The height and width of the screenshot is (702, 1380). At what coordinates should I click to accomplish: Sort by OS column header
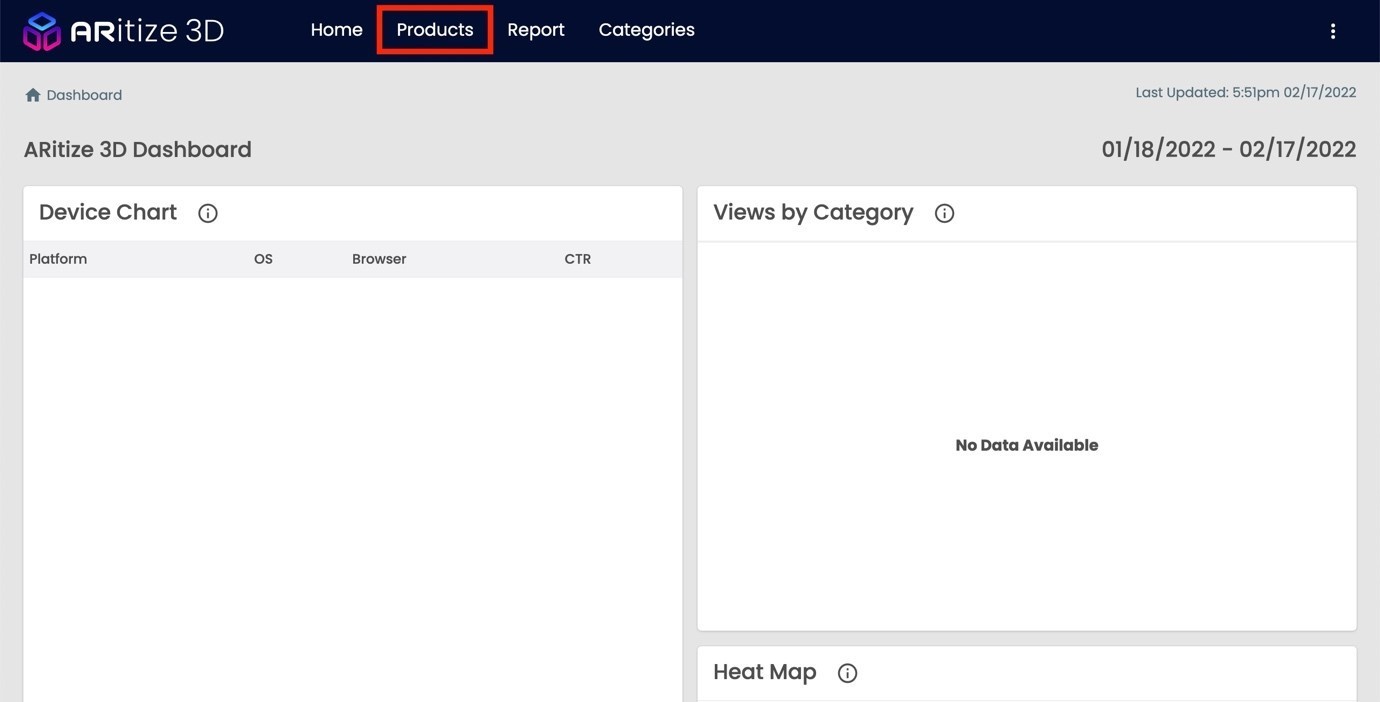(263, 259)
